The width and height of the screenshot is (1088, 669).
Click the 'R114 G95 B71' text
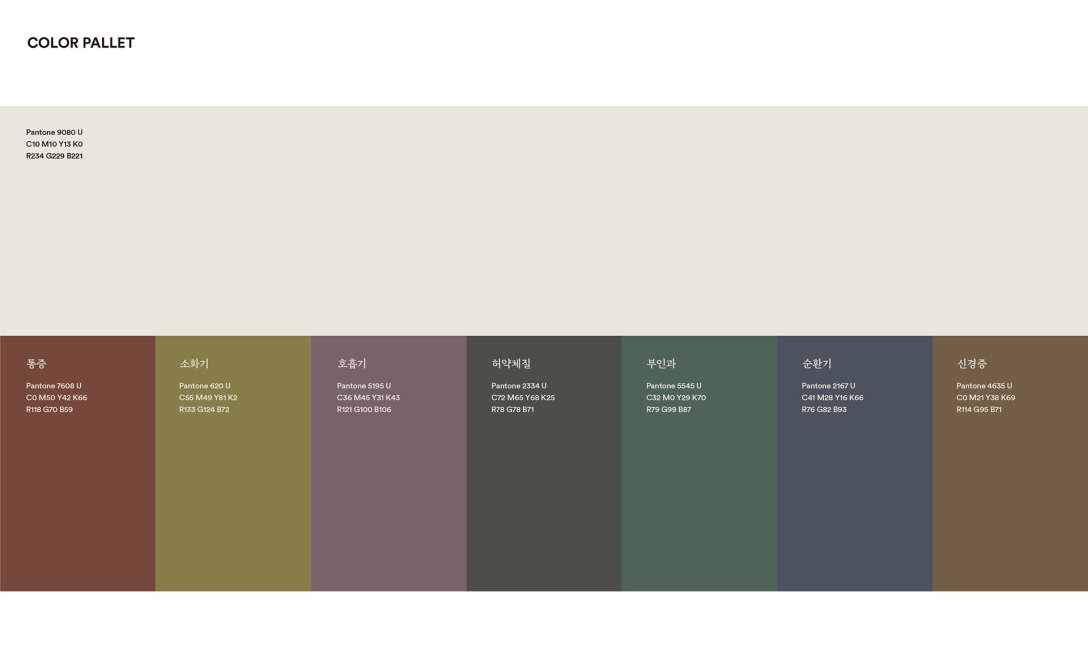coord(979,409)
